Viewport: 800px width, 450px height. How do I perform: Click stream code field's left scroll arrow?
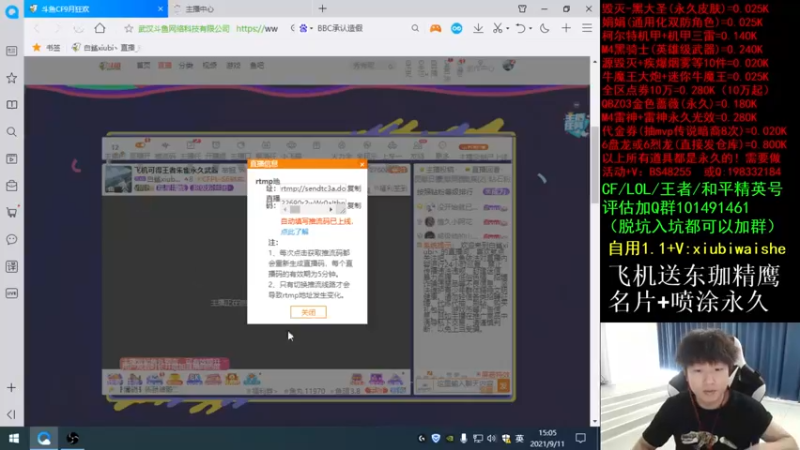(285, 210)
